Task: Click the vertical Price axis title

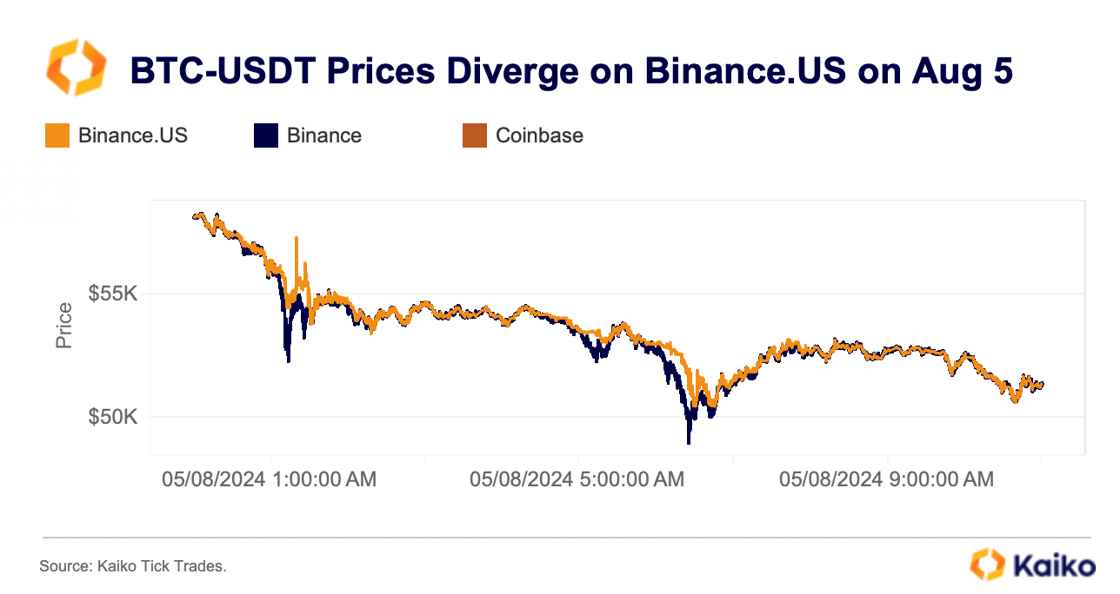Action: pos(64,325)
